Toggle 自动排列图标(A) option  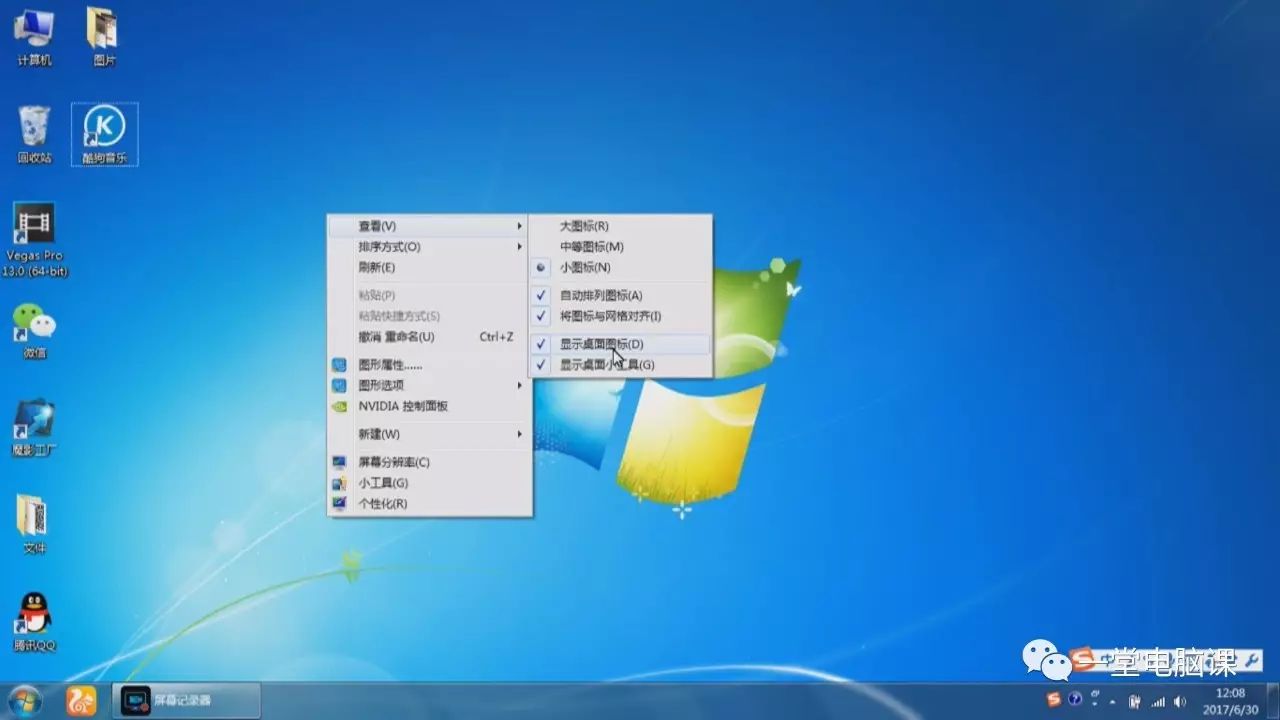click(620, 295)
